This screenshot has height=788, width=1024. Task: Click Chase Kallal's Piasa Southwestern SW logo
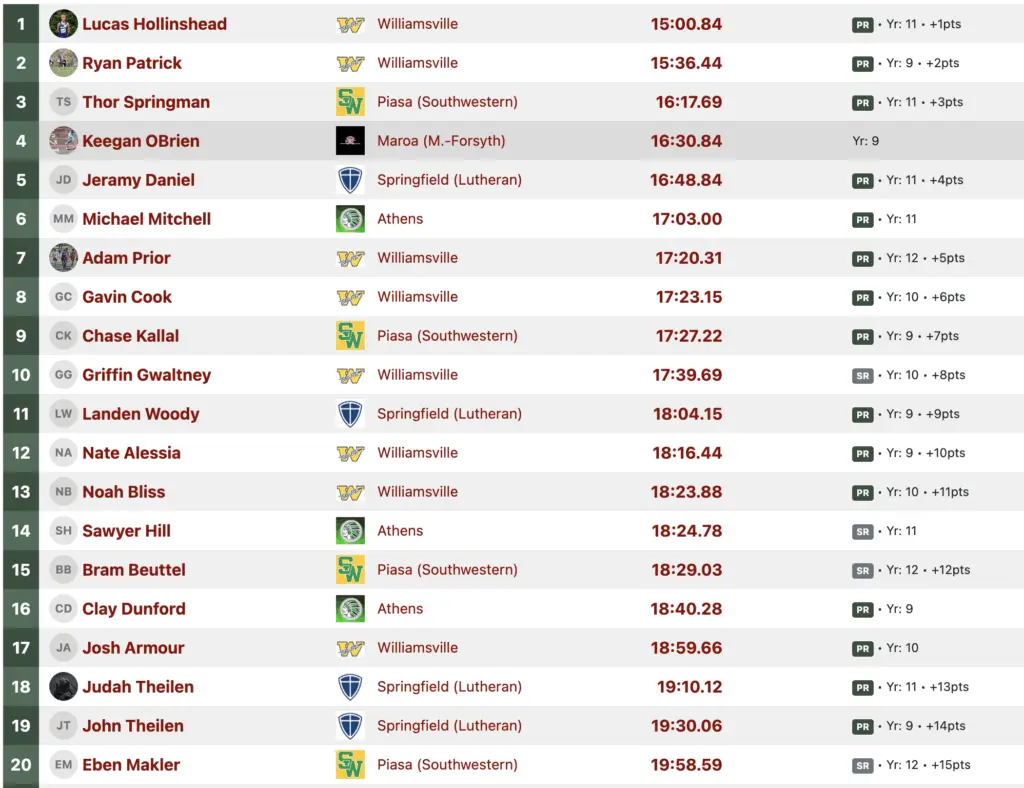click(350, 336)
